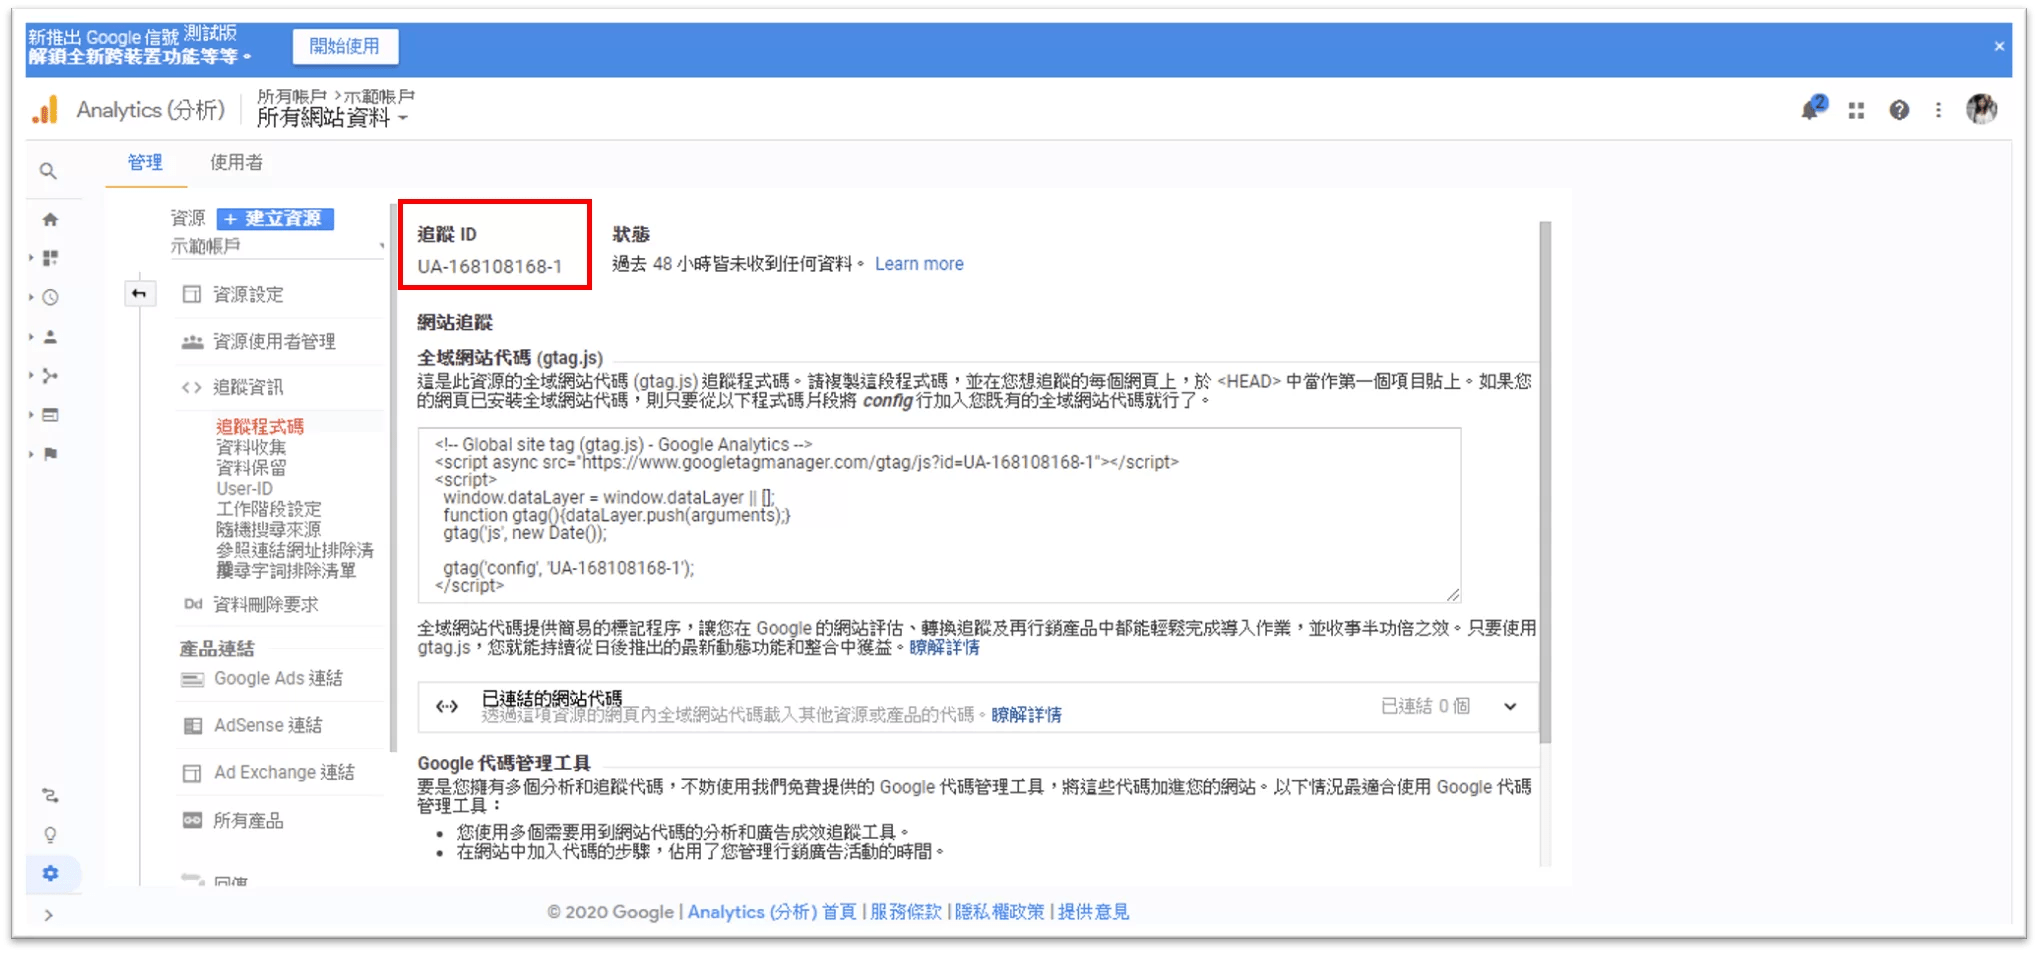This screenshot has width=2038, height=953.
Task: Select 隨機搜尋來源 in the tracking submenu
Action: (x=269, y=530)
